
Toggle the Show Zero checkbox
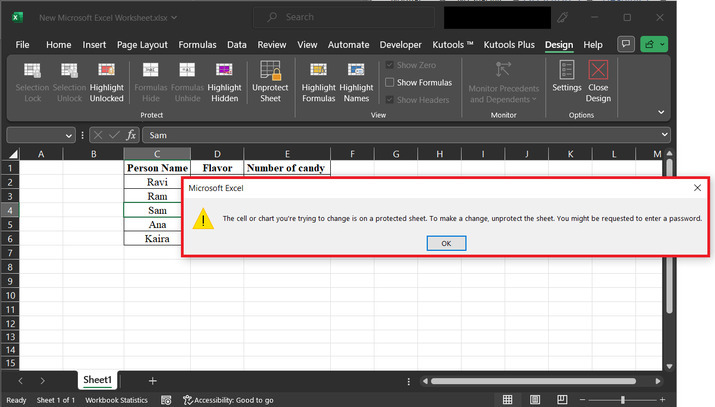pos(389,65)
